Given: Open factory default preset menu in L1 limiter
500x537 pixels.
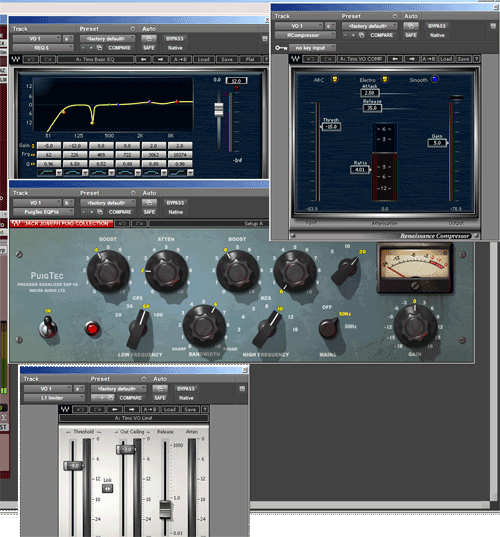Looking at the screenshot, I should [118, 389].
